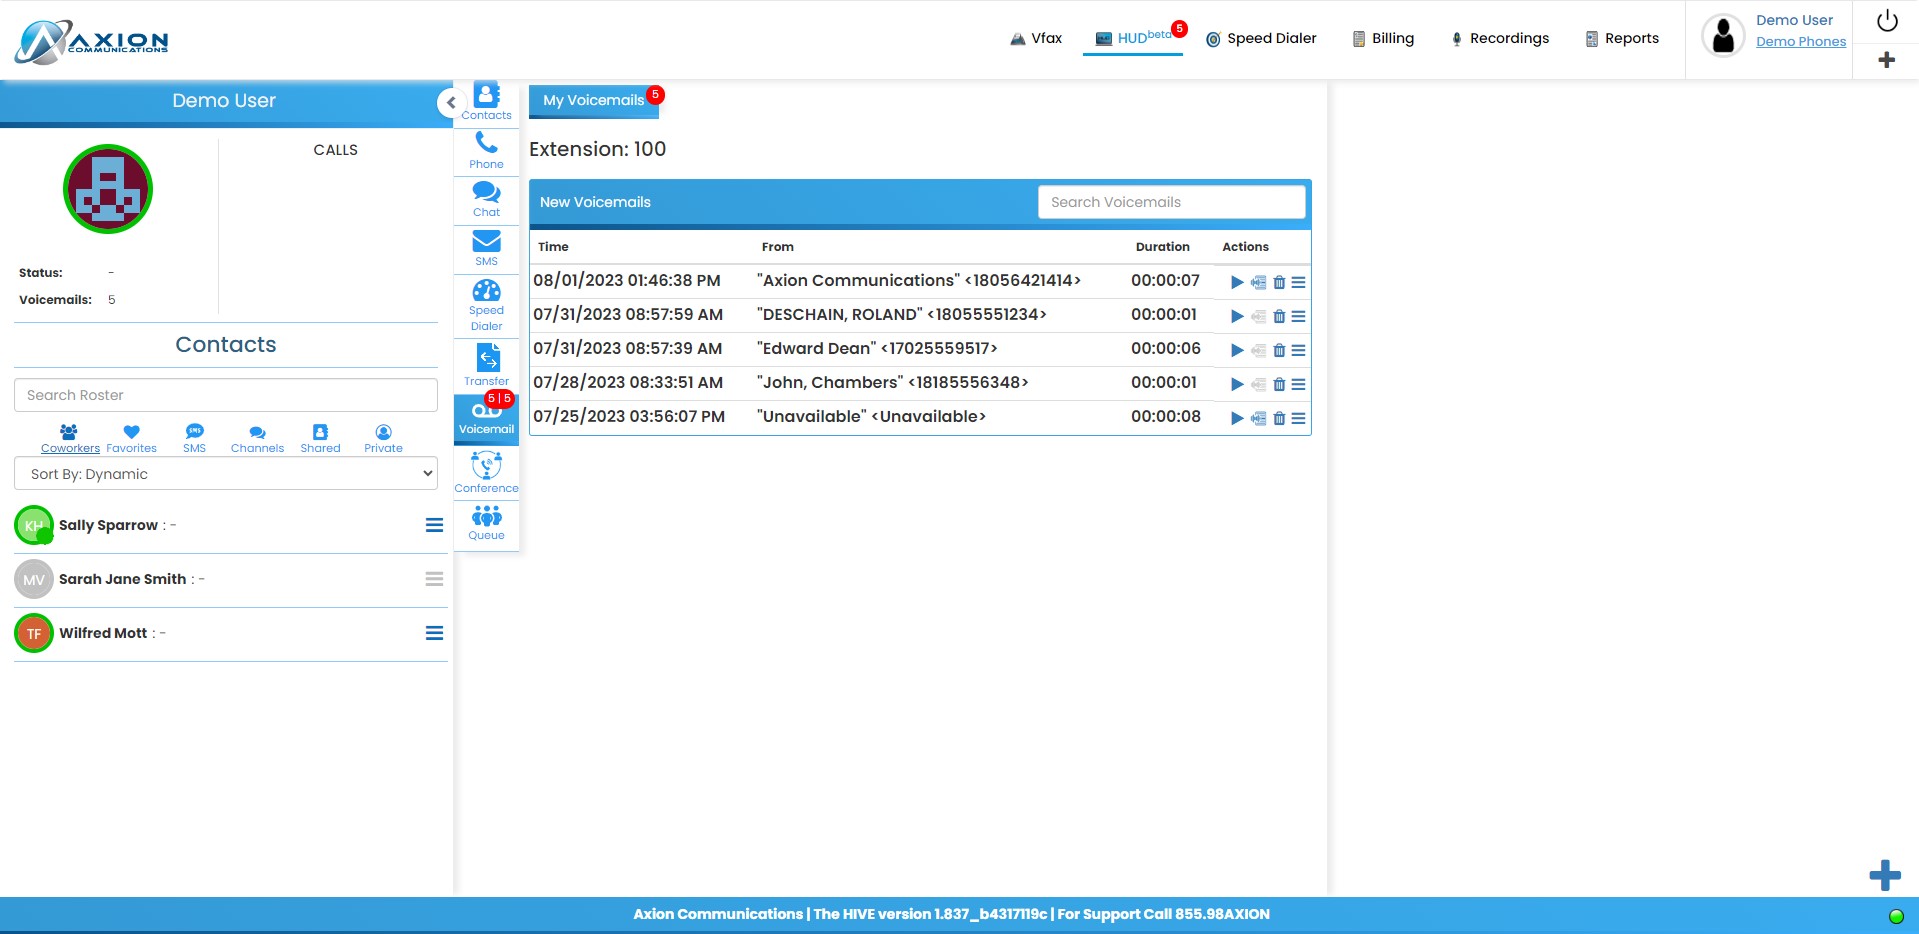Play the Unavailable caller voicemail
Screen dimensions: 1919x934
pyautogui.click(x=1237, y=419)
